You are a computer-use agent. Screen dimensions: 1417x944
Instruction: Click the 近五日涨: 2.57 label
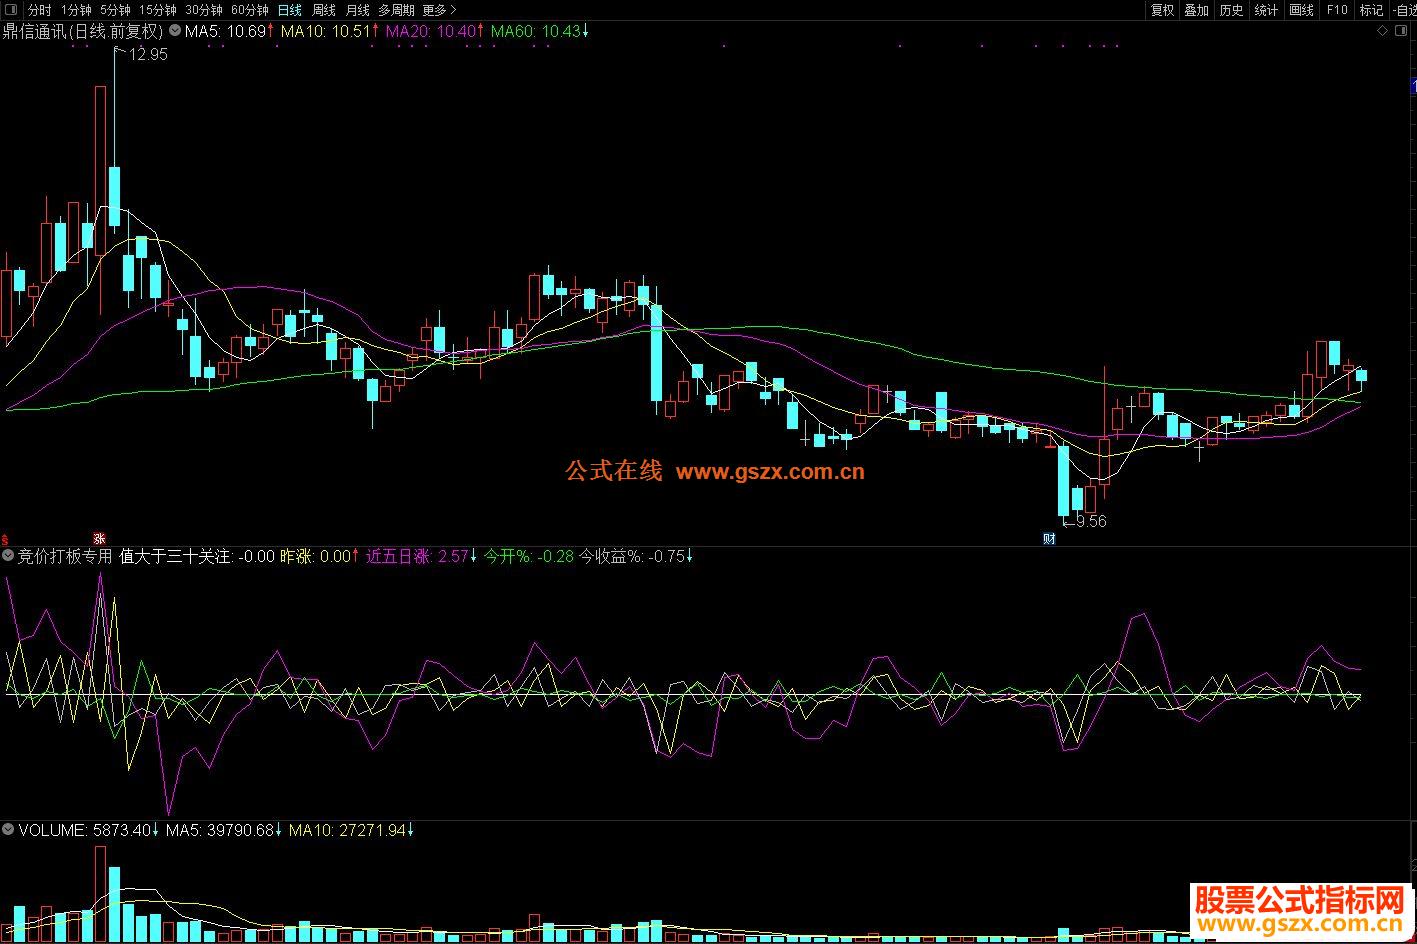[422, 556]
